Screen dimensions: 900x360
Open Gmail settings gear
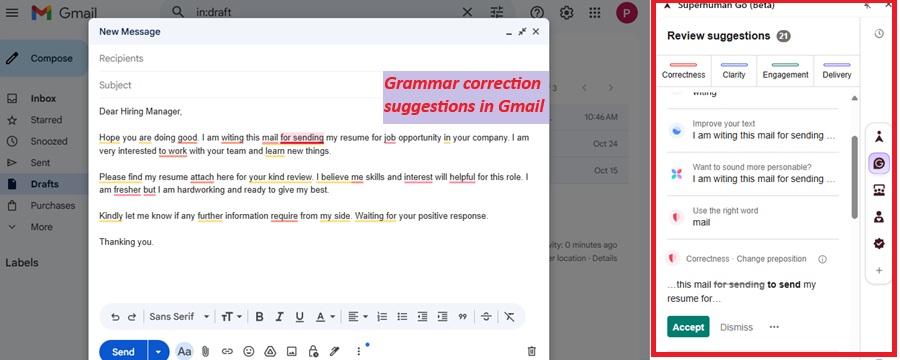pos(567,13)
